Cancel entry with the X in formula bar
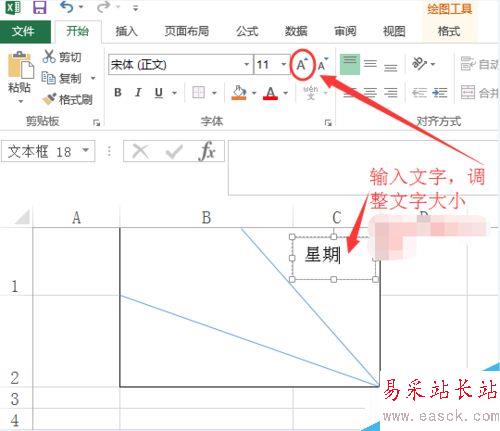Image resolution: width=500 pixels, height=431 pixels. point(140,152)
